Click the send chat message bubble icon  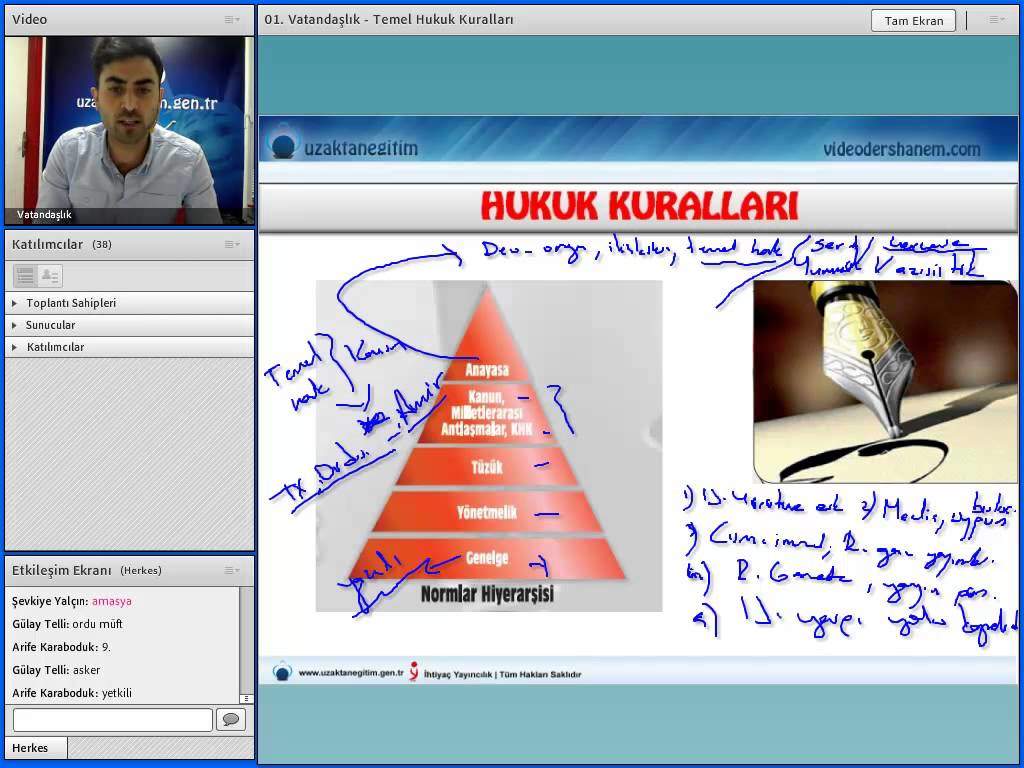pyautogui.click(x=230, y=720)
